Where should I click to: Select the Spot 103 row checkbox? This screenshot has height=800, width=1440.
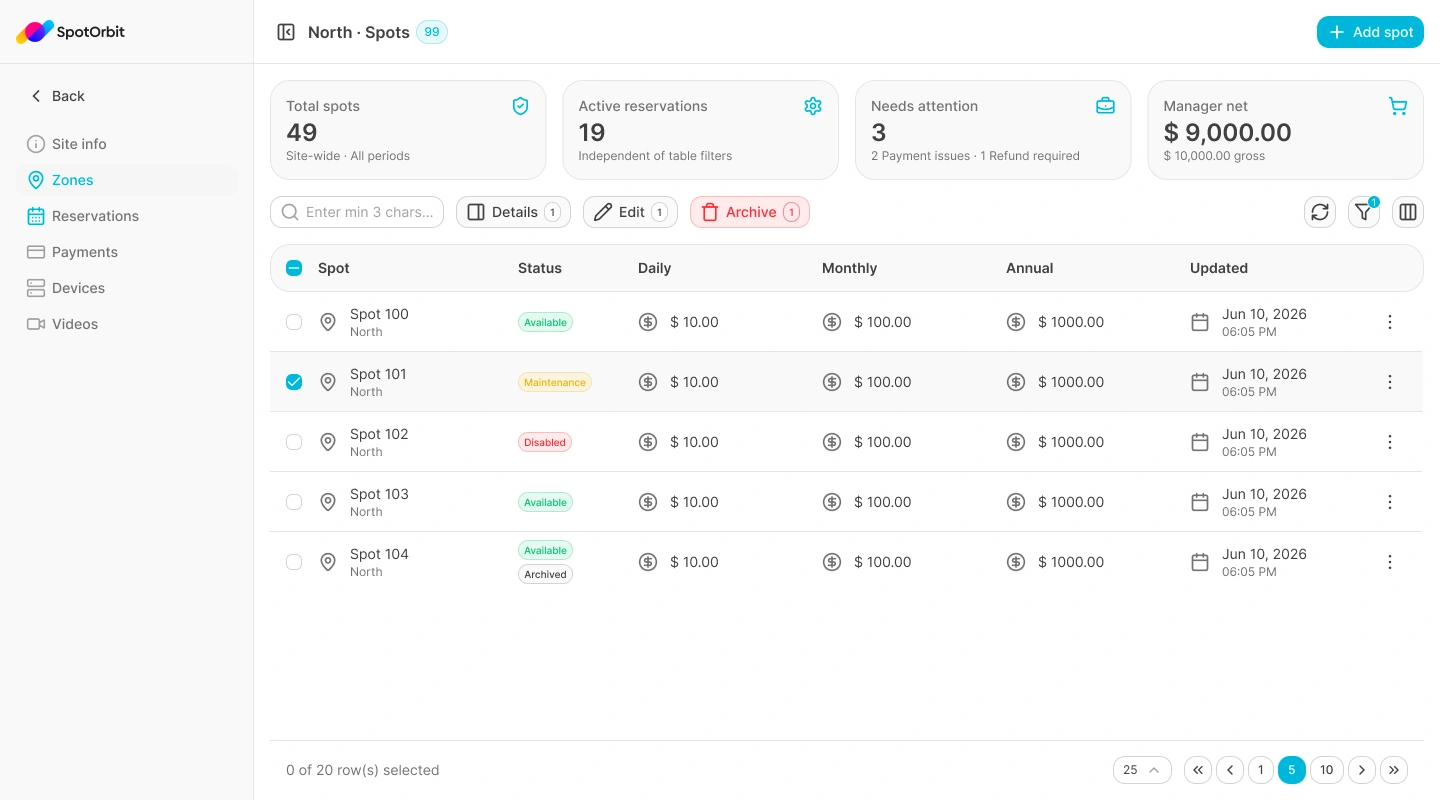point(294,502)
